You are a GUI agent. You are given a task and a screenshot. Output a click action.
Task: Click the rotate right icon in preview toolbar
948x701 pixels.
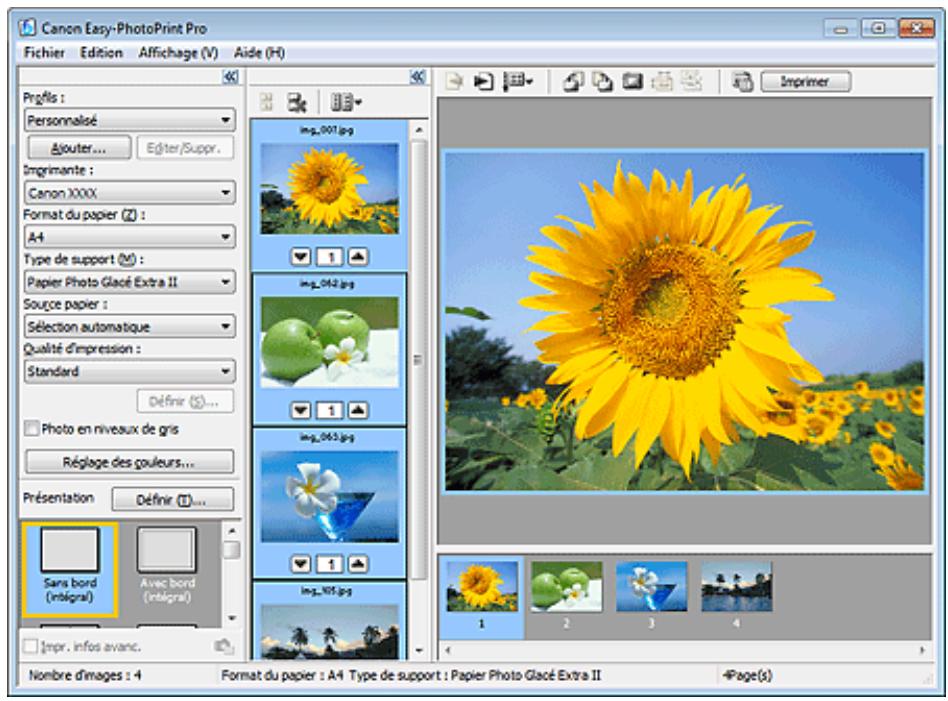602,81
